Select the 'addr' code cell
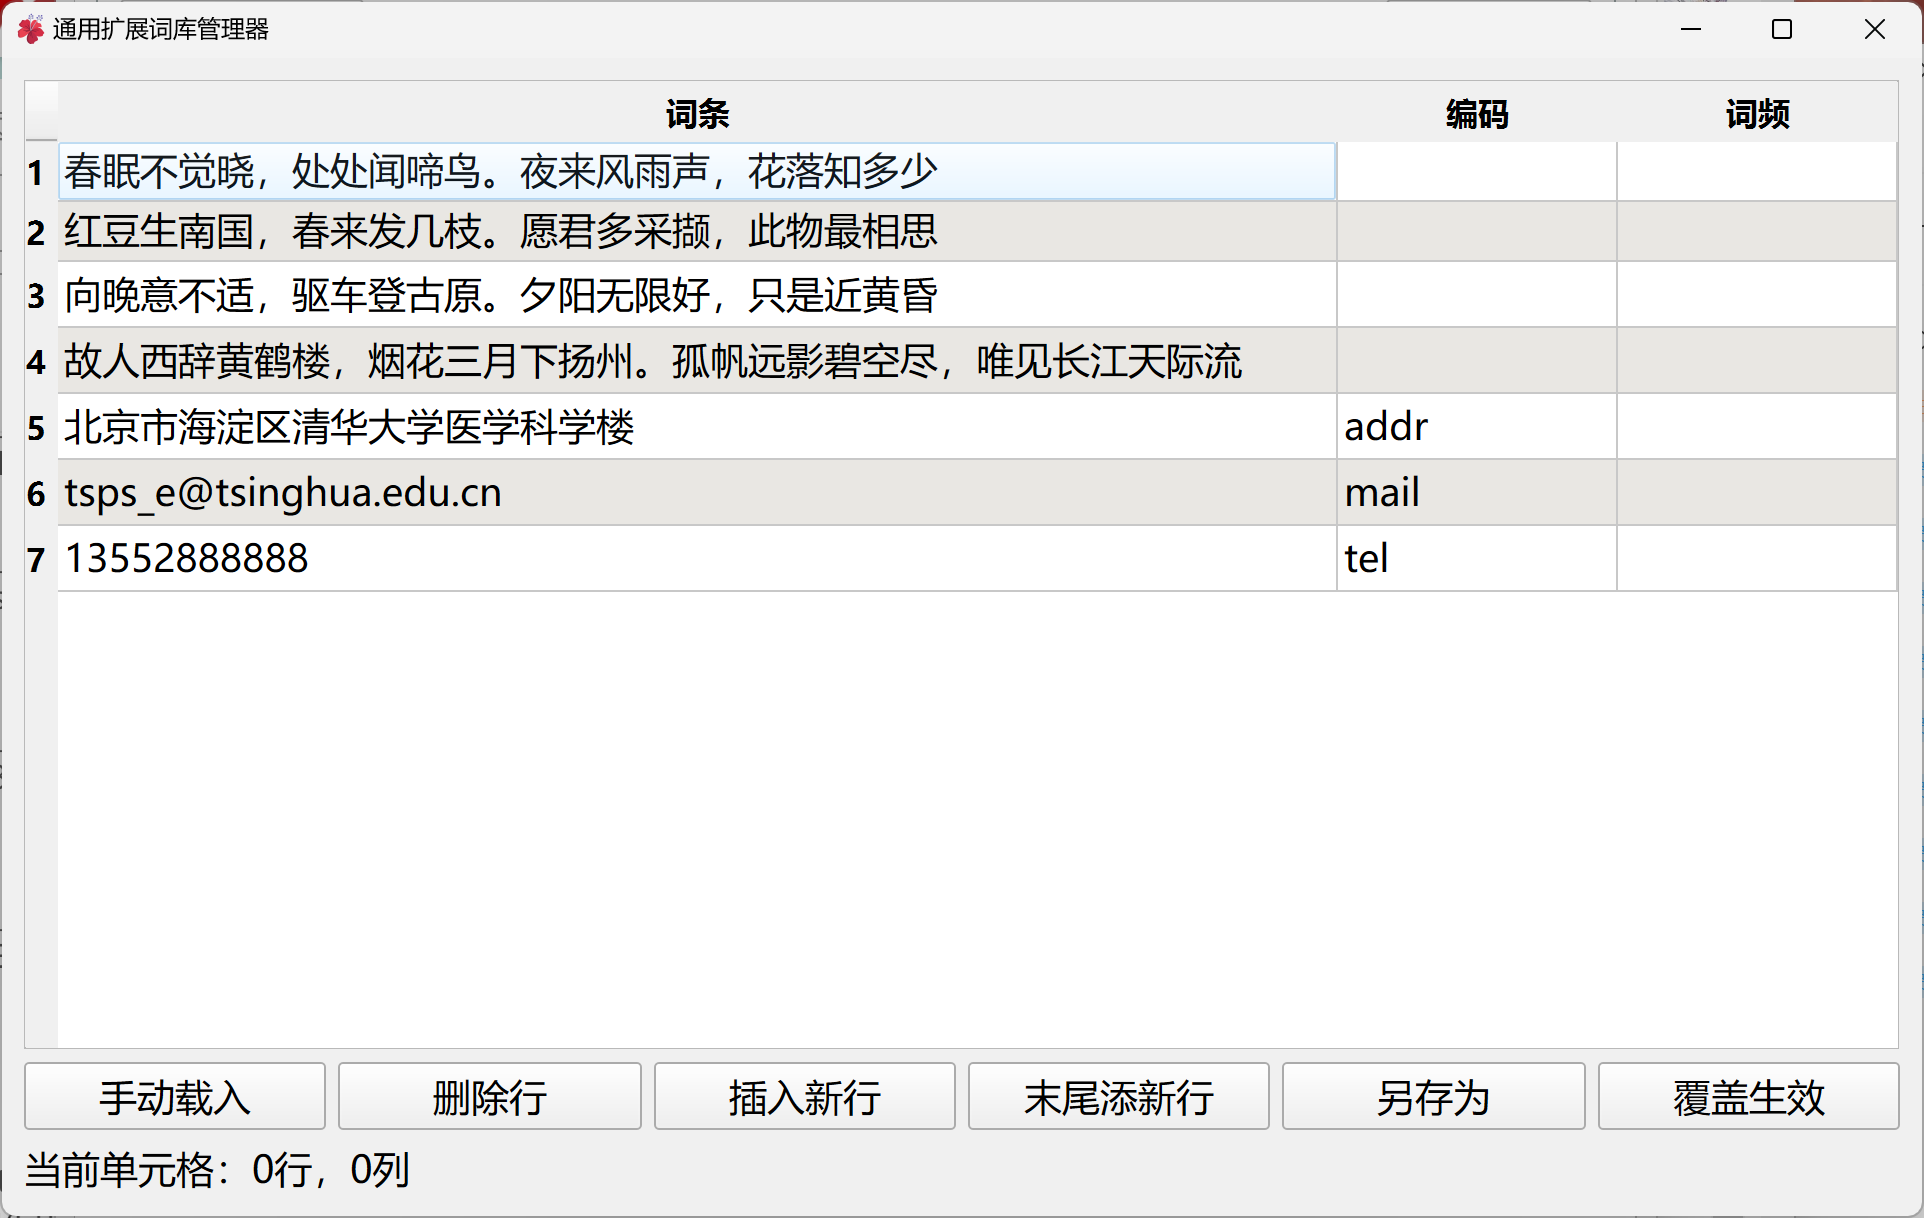Image resolution: width=1924 pixels, height=1218 pixels. [1476, 427]
